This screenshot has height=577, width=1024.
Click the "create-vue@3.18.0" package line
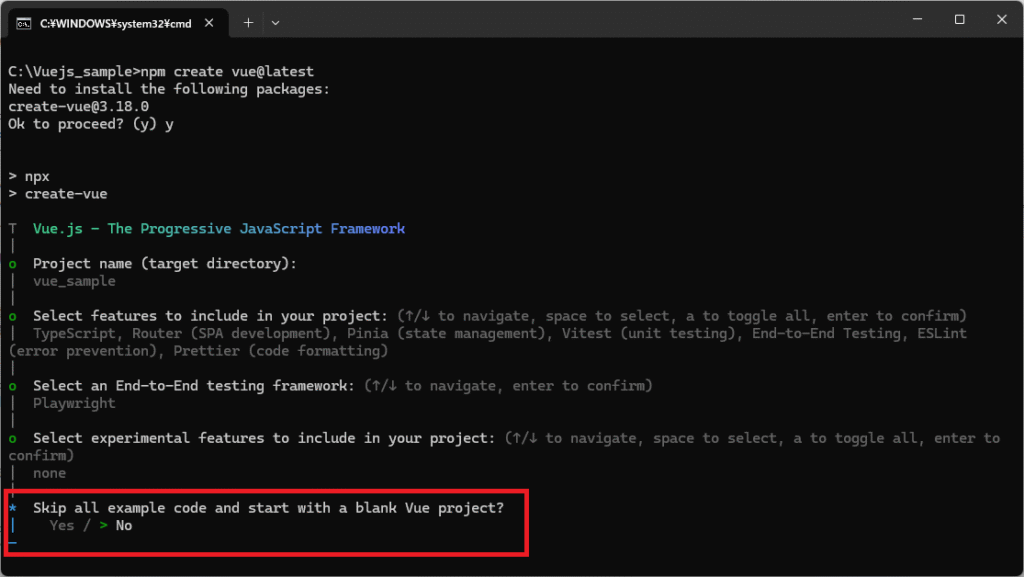(x=78, y=106)
